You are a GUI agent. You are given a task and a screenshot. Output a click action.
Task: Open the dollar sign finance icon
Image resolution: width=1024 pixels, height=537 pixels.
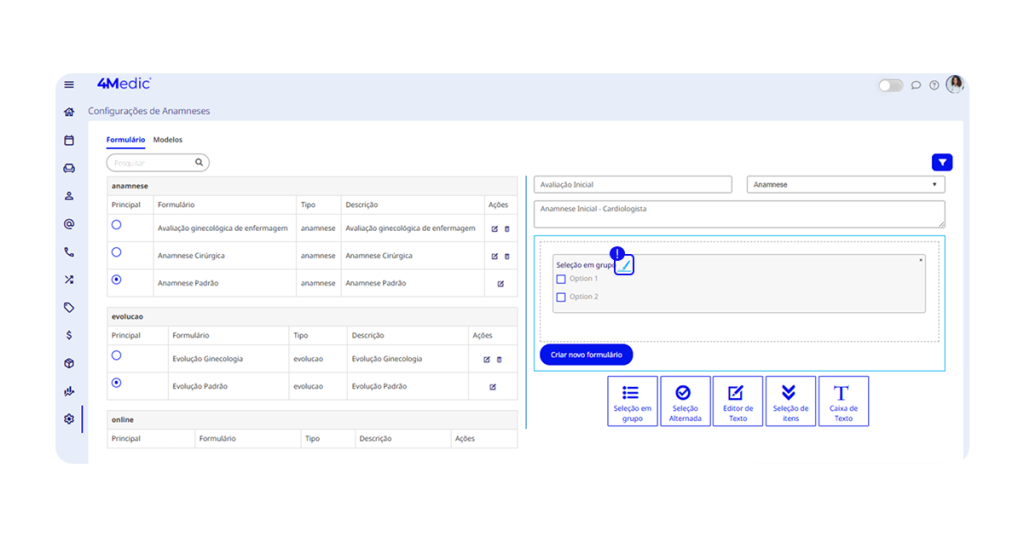point(69,336)
